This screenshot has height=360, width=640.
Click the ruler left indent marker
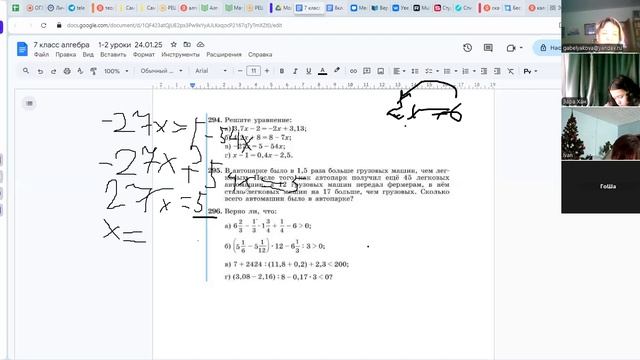[192, 85]
